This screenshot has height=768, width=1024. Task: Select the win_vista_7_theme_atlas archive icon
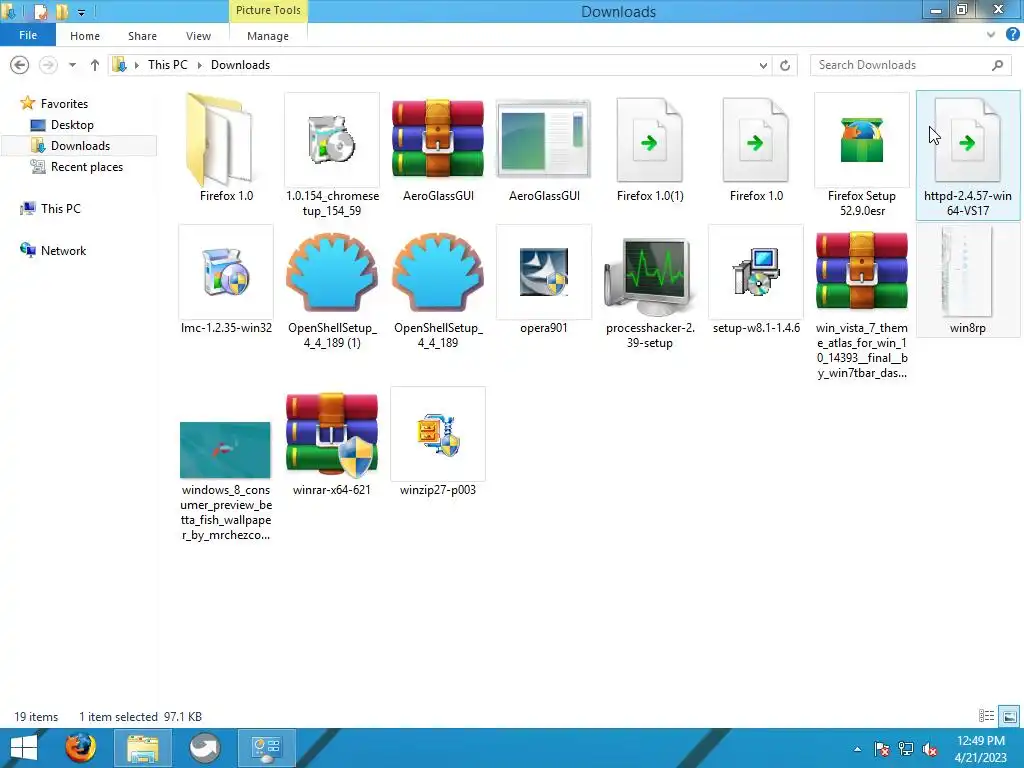(x=862, y=270)
